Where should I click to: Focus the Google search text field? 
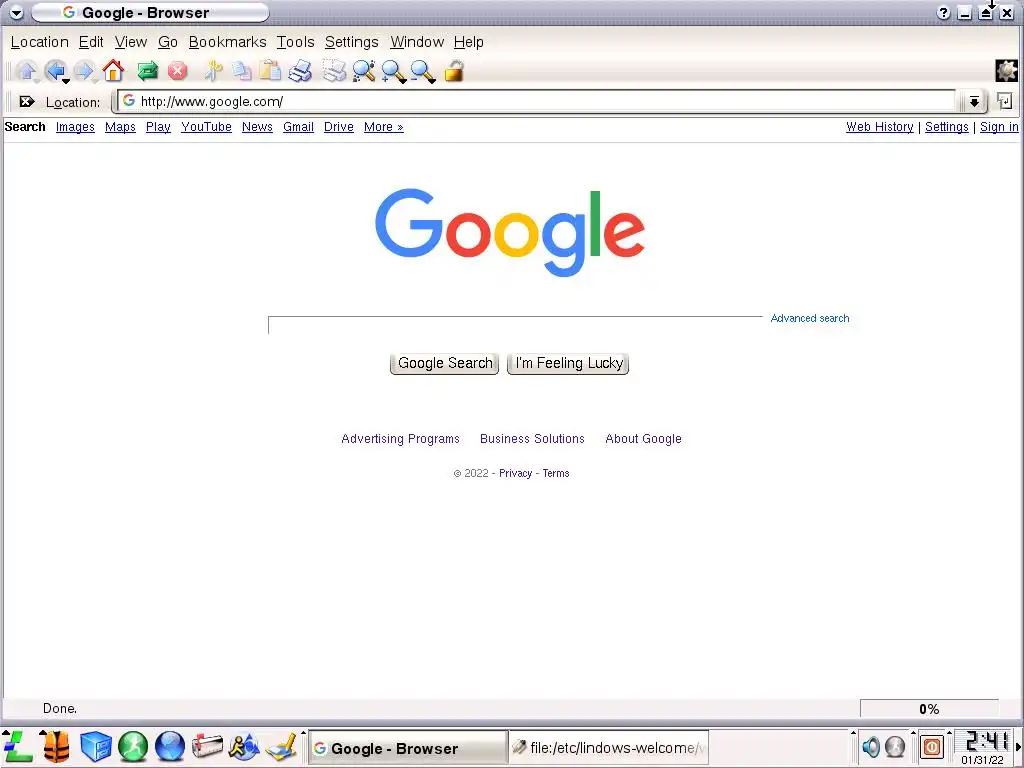pos(515,325)
